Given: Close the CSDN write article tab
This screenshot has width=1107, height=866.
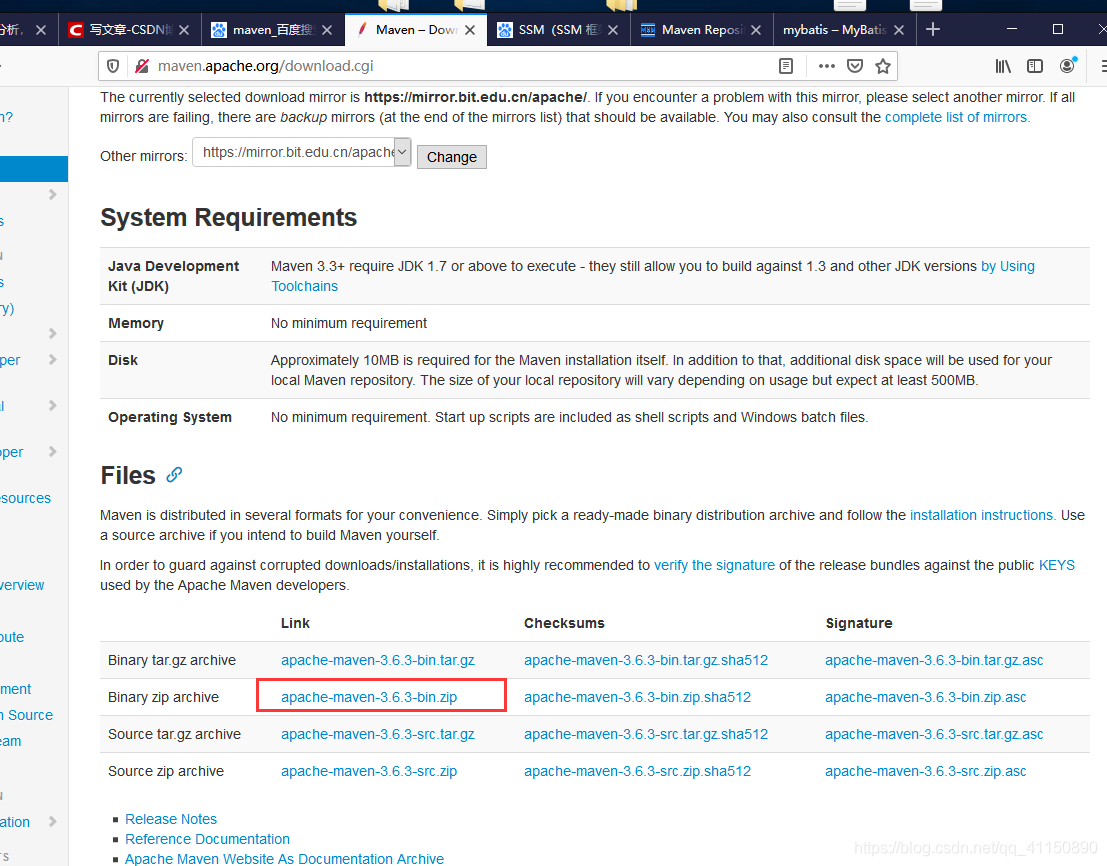Looking at the screenshot, I should pyautogui.click(x=184, y=30).
